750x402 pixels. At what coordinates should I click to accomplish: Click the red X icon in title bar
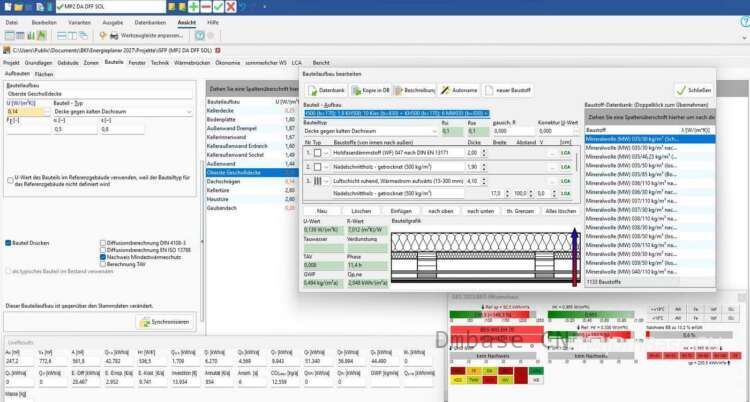(x=231, y=7)
